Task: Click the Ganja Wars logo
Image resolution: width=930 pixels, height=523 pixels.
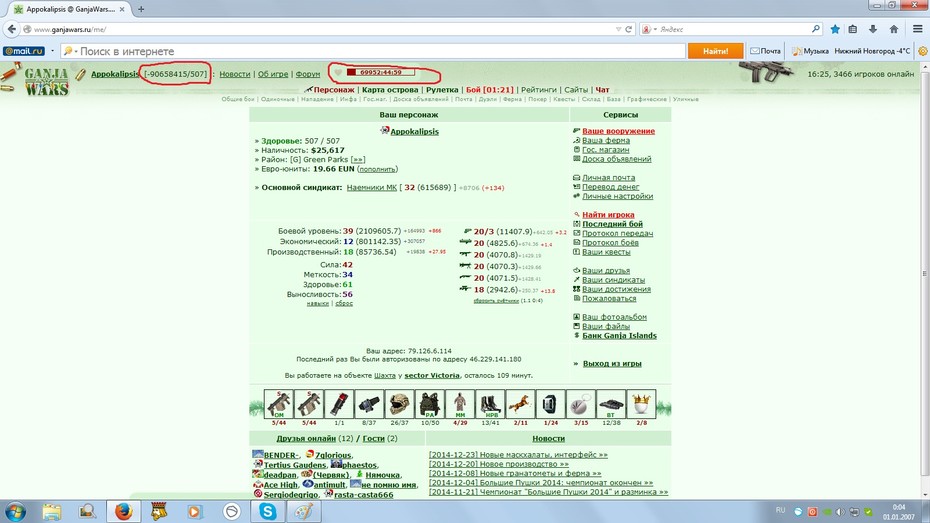Action: pyautogui.click(x=46, y=82)
